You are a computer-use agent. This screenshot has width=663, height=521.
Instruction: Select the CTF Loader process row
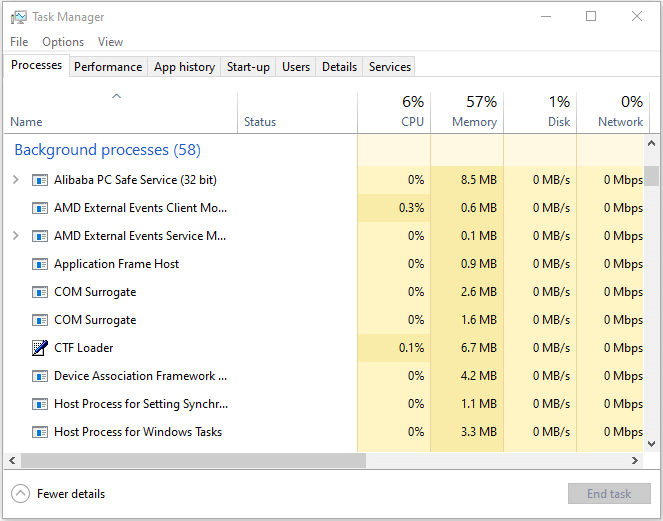tap(324, 348)
